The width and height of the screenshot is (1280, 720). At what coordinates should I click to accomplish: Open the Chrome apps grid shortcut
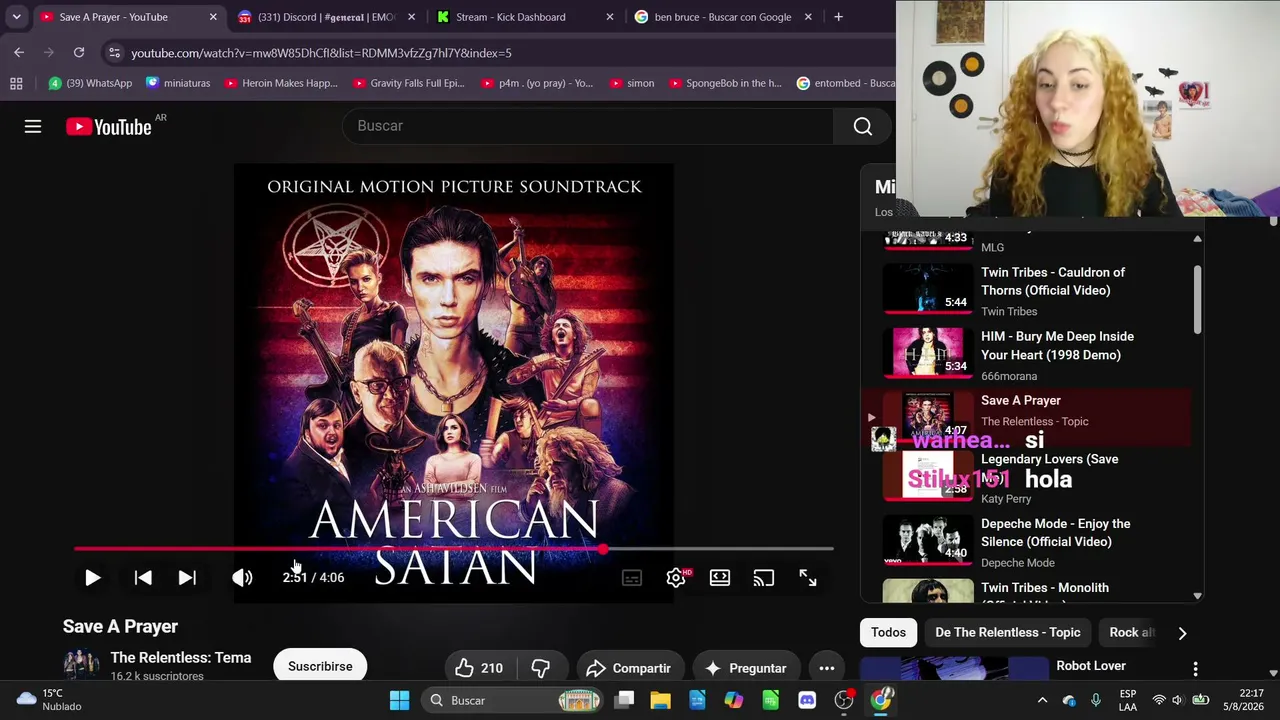point(16,83)
